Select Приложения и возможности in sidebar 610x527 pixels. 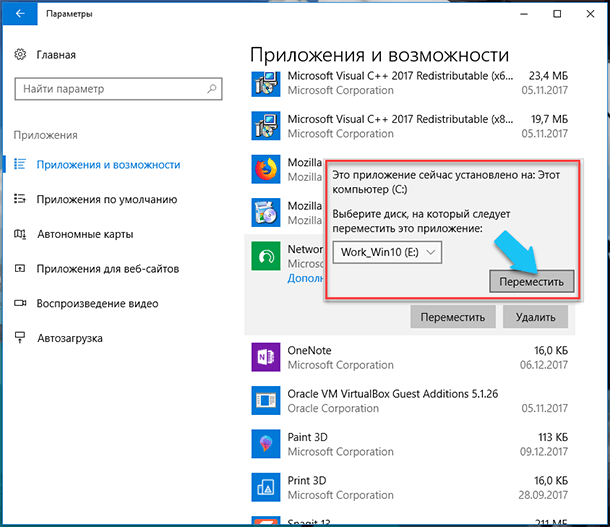pos(108,165)
